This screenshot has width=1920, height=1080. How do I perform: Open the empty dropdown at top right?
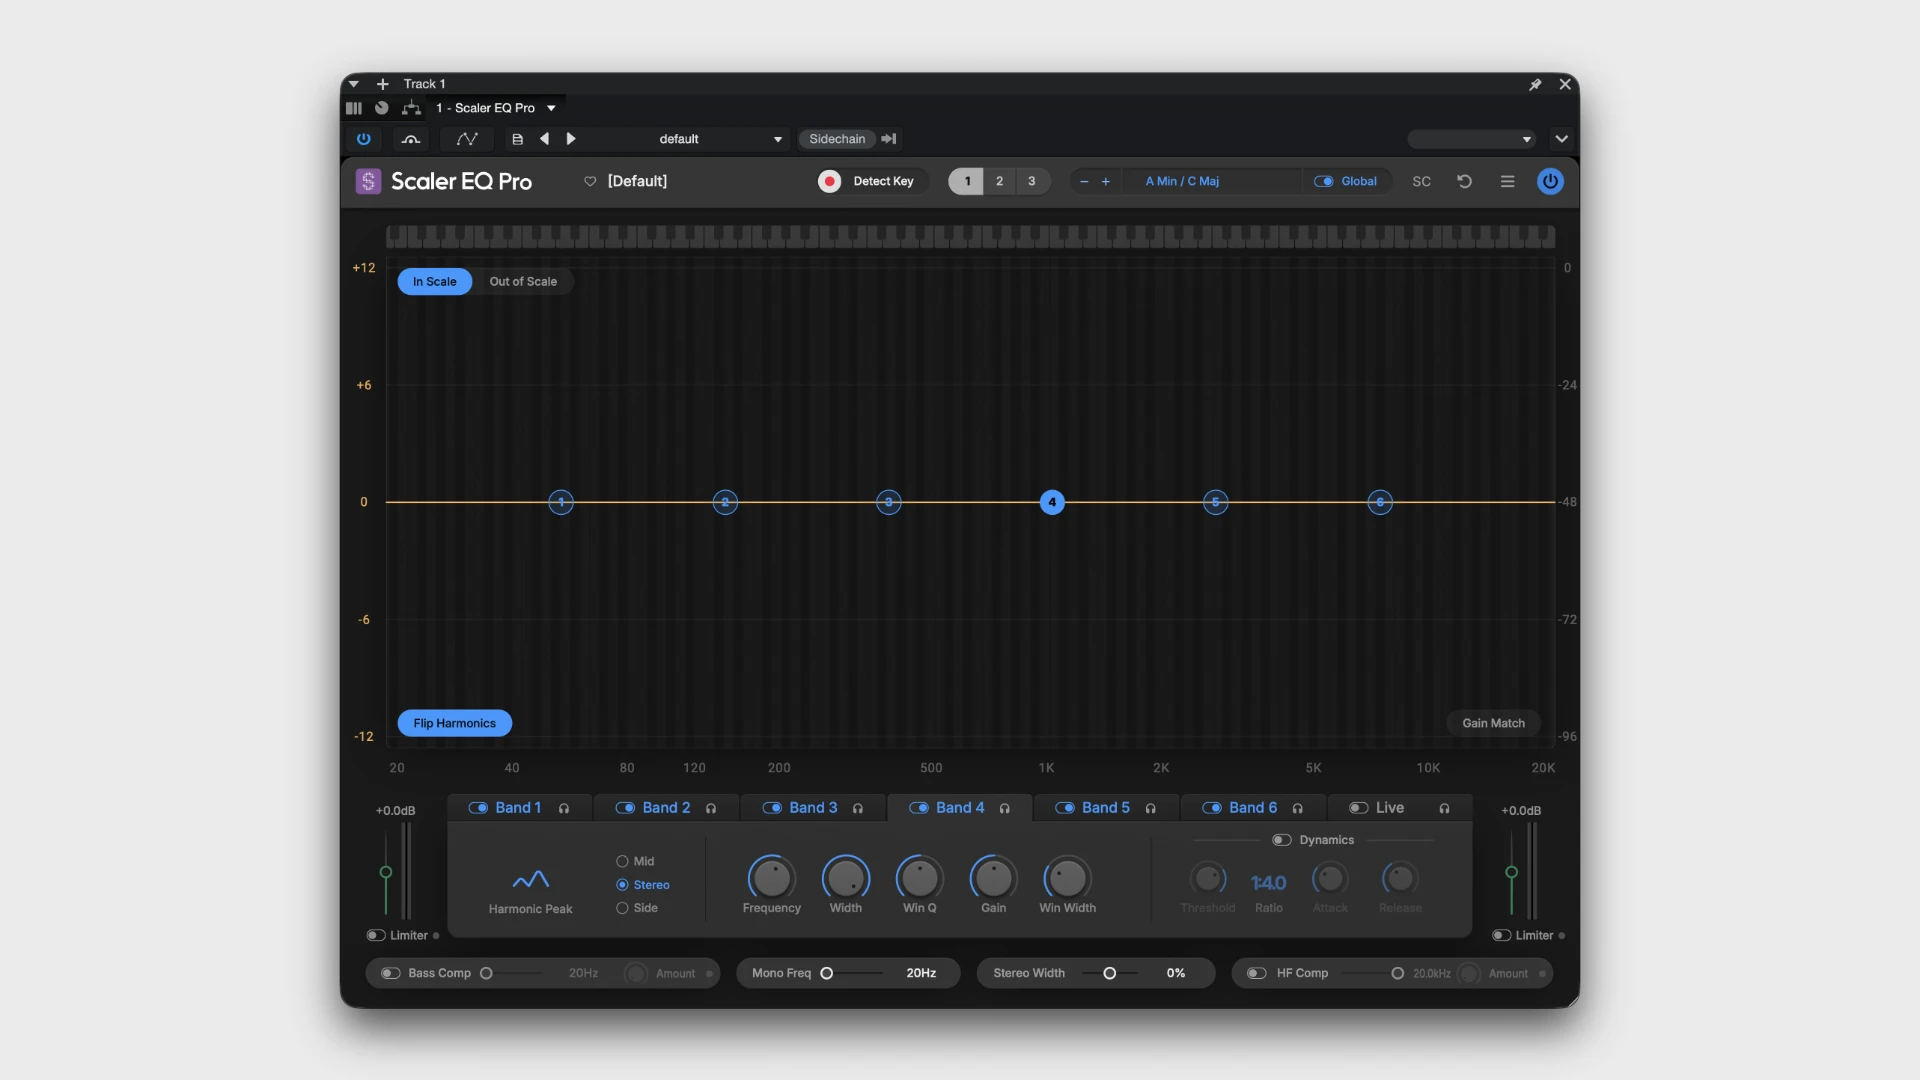(x=1471, y=139)
